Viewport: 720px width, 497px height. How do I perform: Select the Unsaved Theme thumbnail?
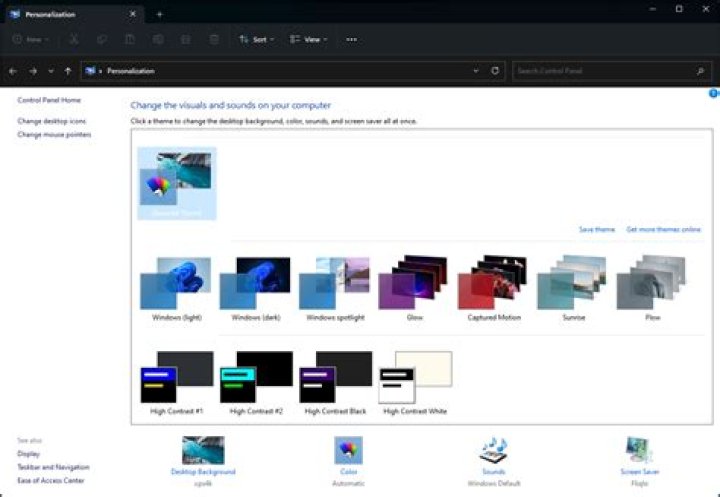[177, 183]
